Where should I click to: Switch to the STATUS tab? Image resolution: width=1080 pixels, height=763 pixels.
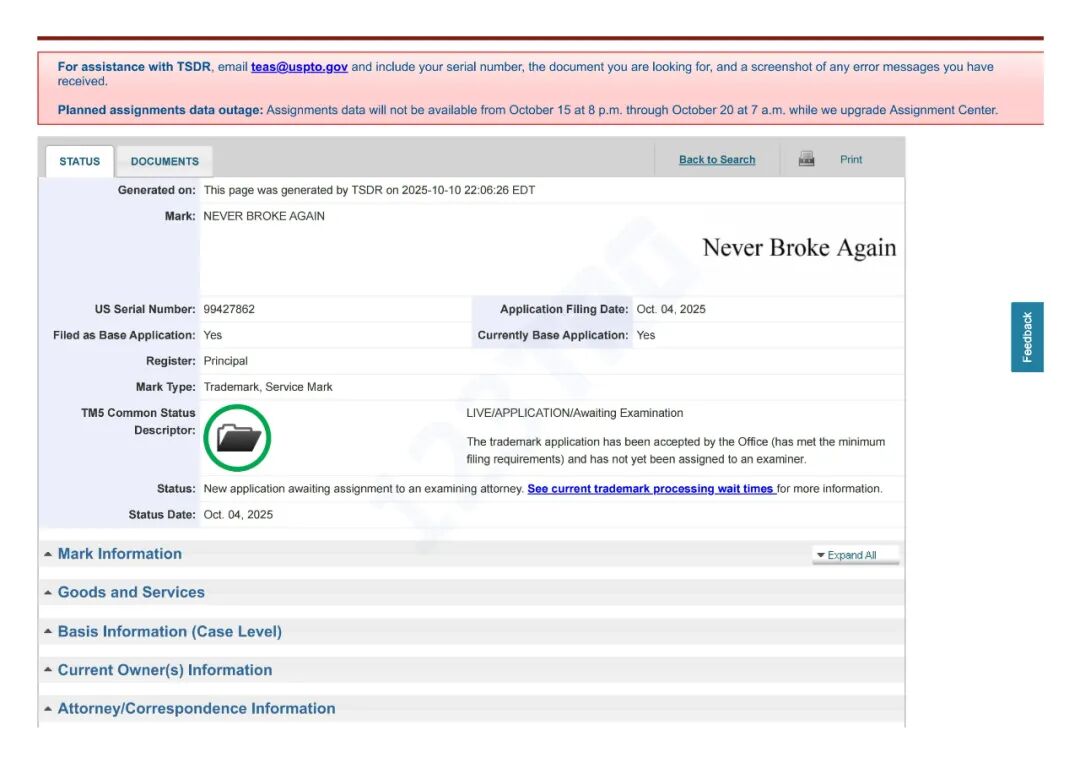(80, 161)
